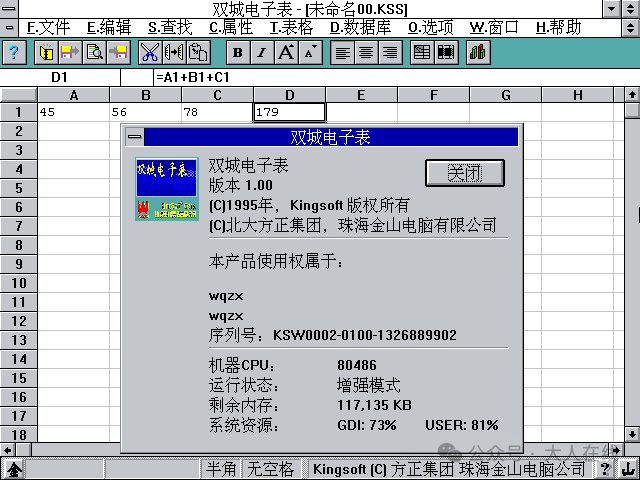Click the bar chart icon
Viewport: 640px width, 480px height.
pyautogui.click(x=478, y=53)
